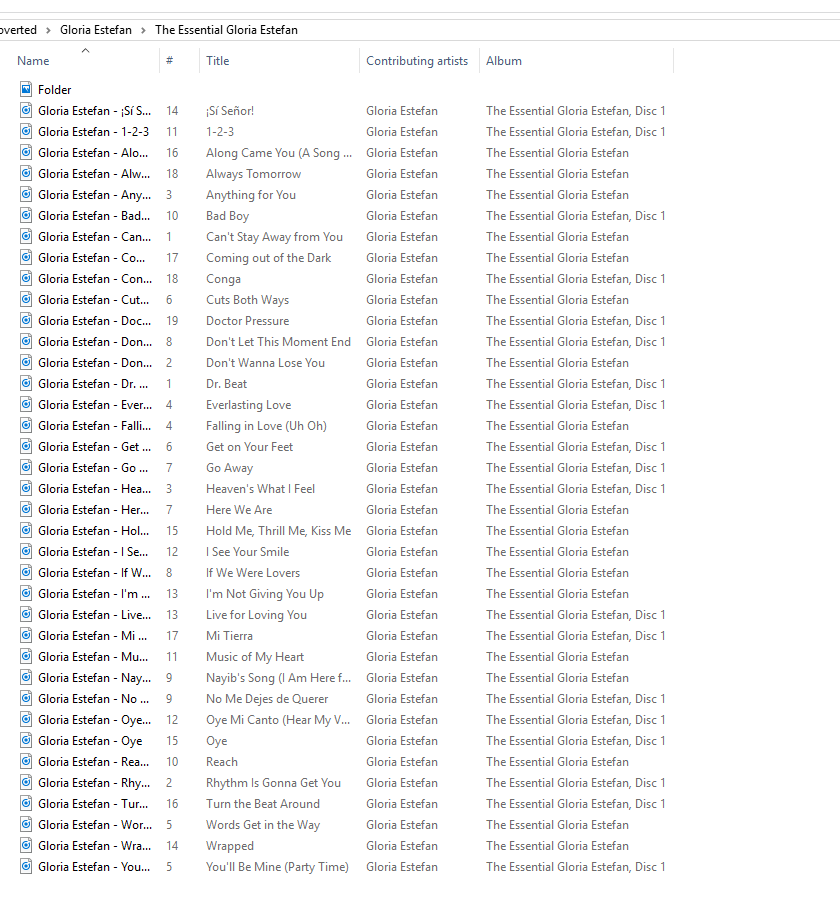The width and height of the screenshot is (840, 924).
Task: Click the Dr. Beat file icon
Action: point(26,384)
